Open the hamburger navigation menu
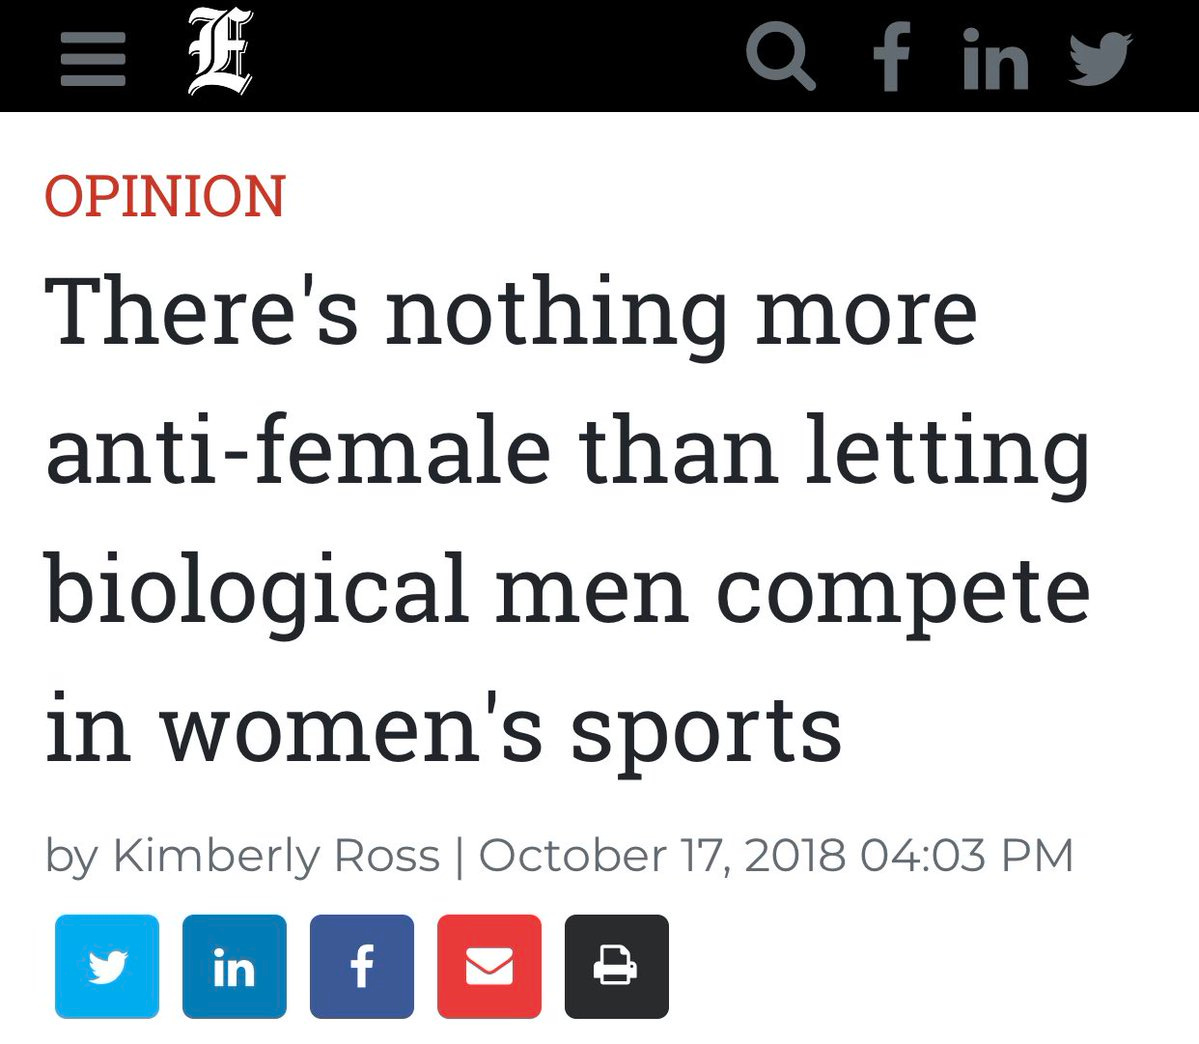 coord(93,59)
